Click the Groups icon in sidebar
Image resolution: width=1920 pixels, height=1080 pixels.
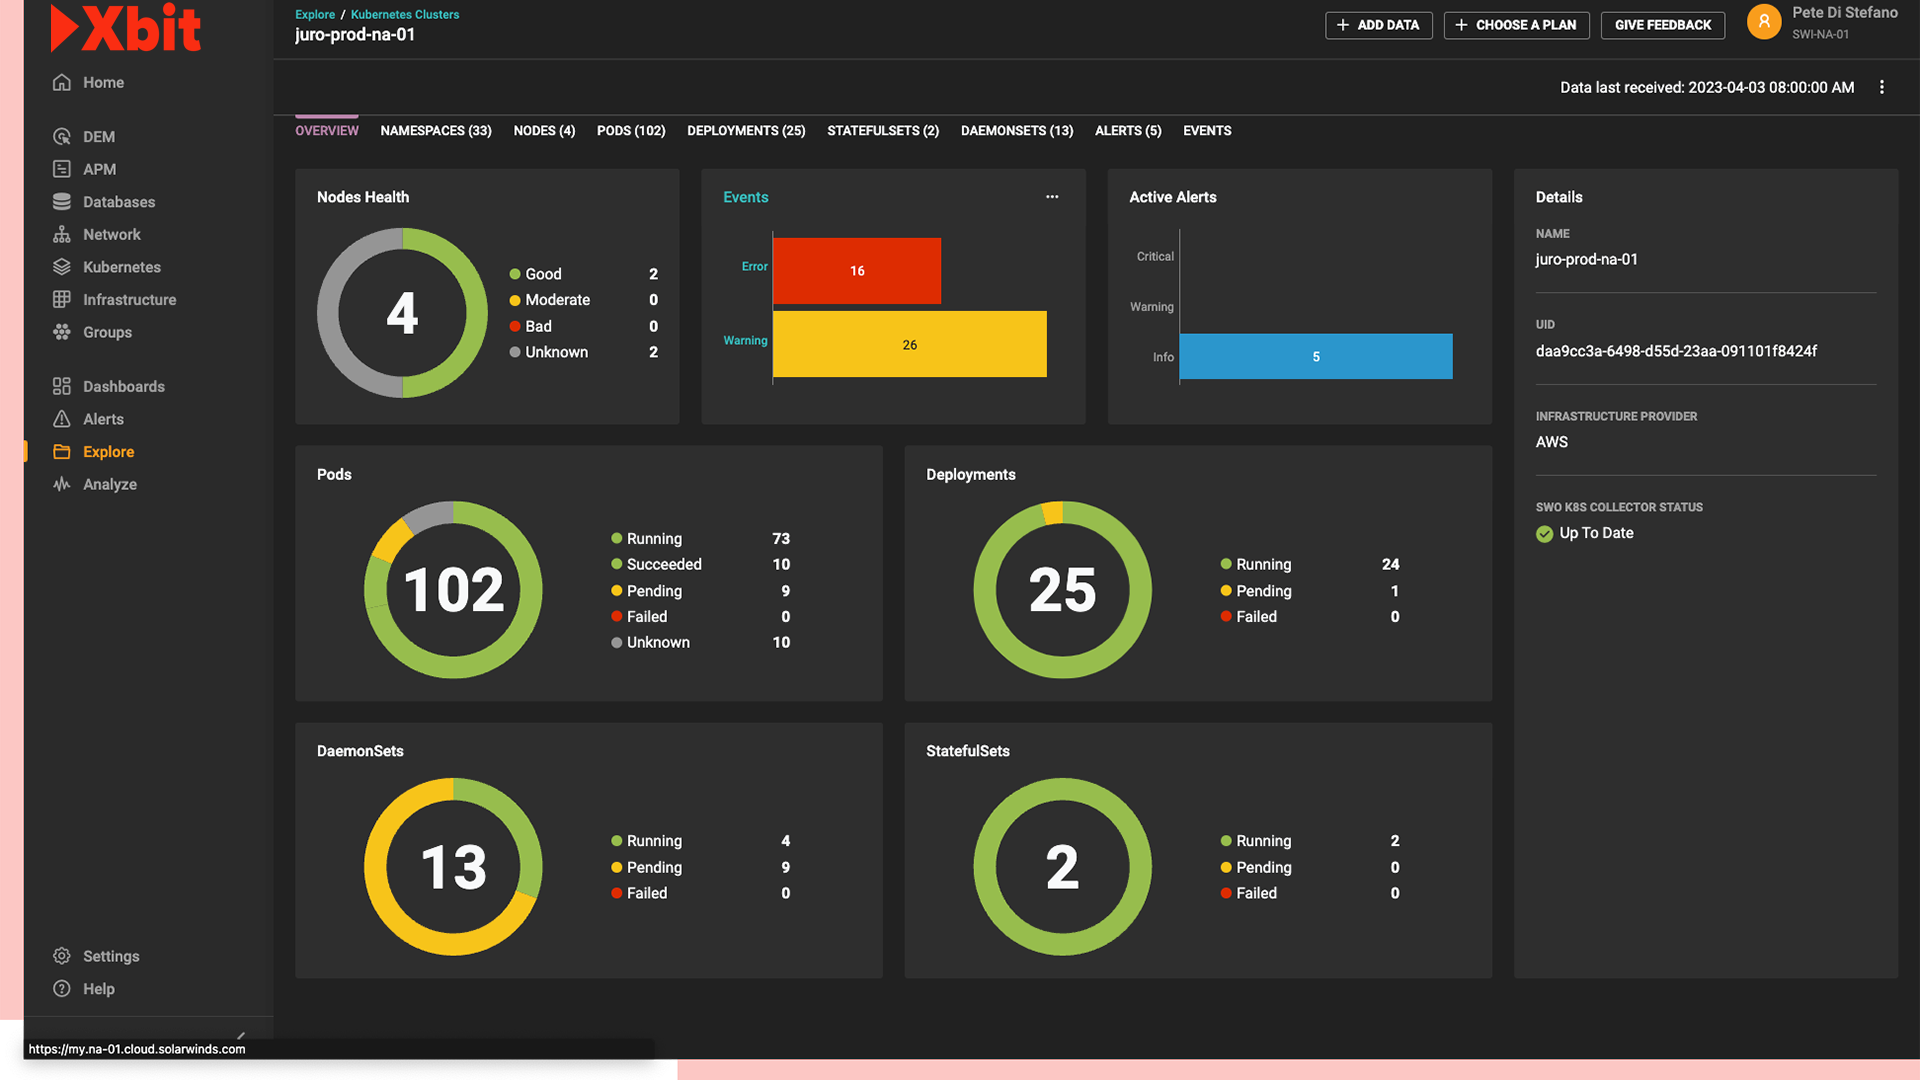[61, 332]
